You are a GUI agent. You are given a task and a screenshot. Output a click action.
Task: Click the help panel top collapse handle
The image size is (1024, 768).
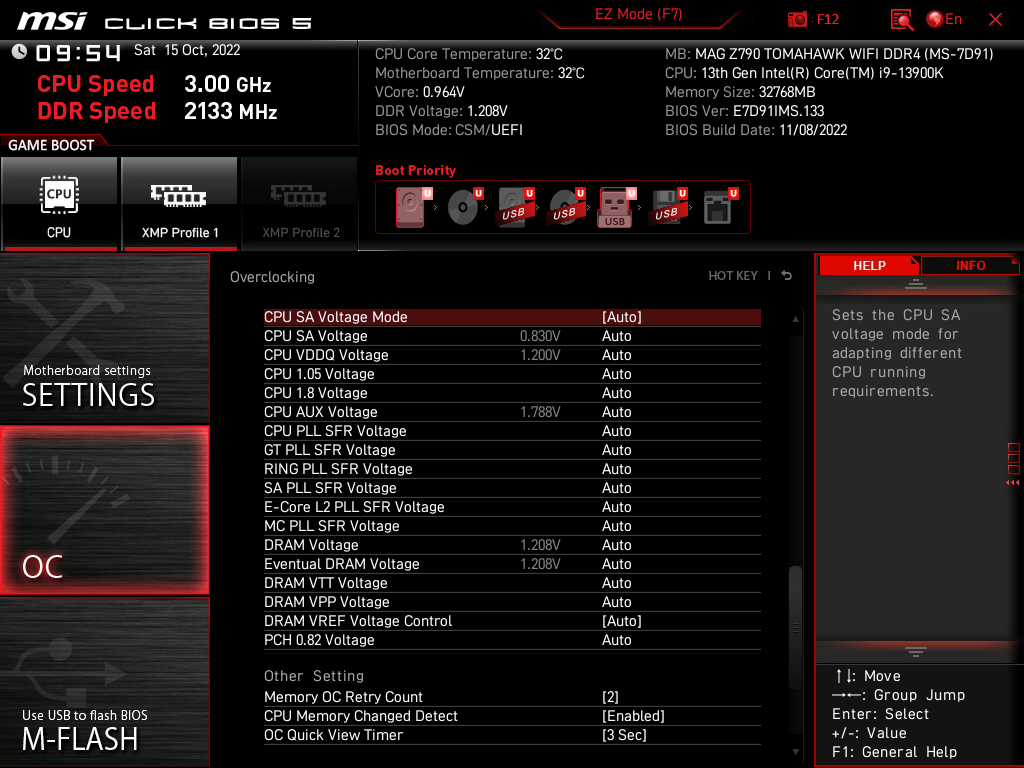click(916, 284)
